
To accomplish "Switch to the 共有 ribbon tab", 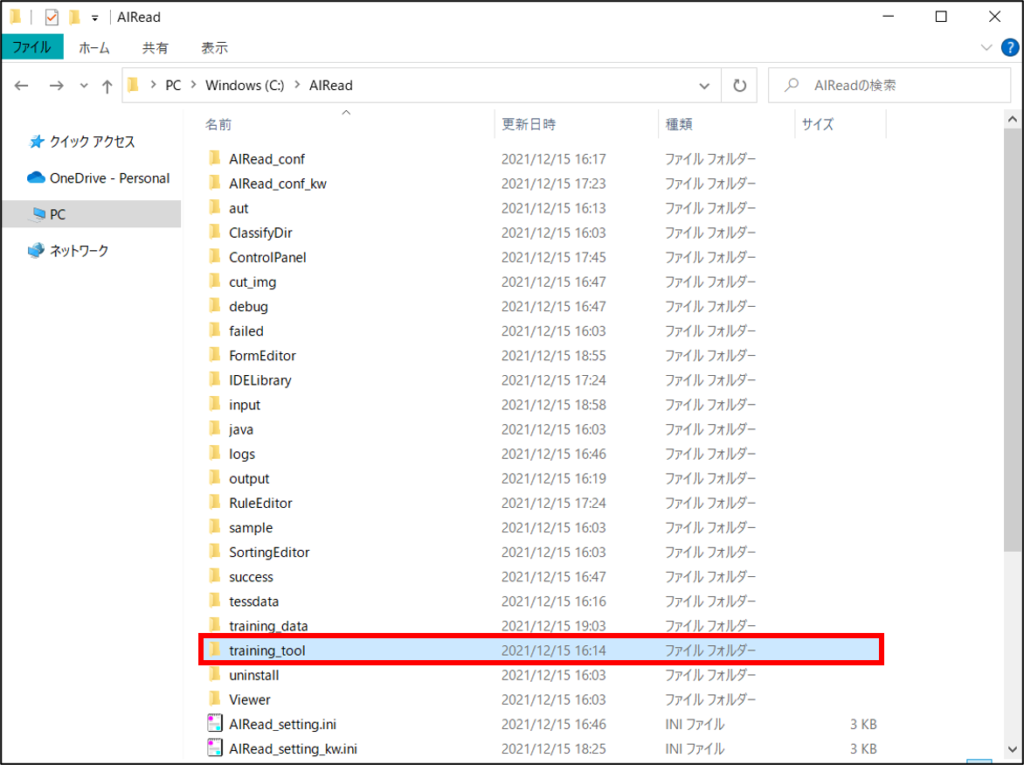I will pos(155,48).
